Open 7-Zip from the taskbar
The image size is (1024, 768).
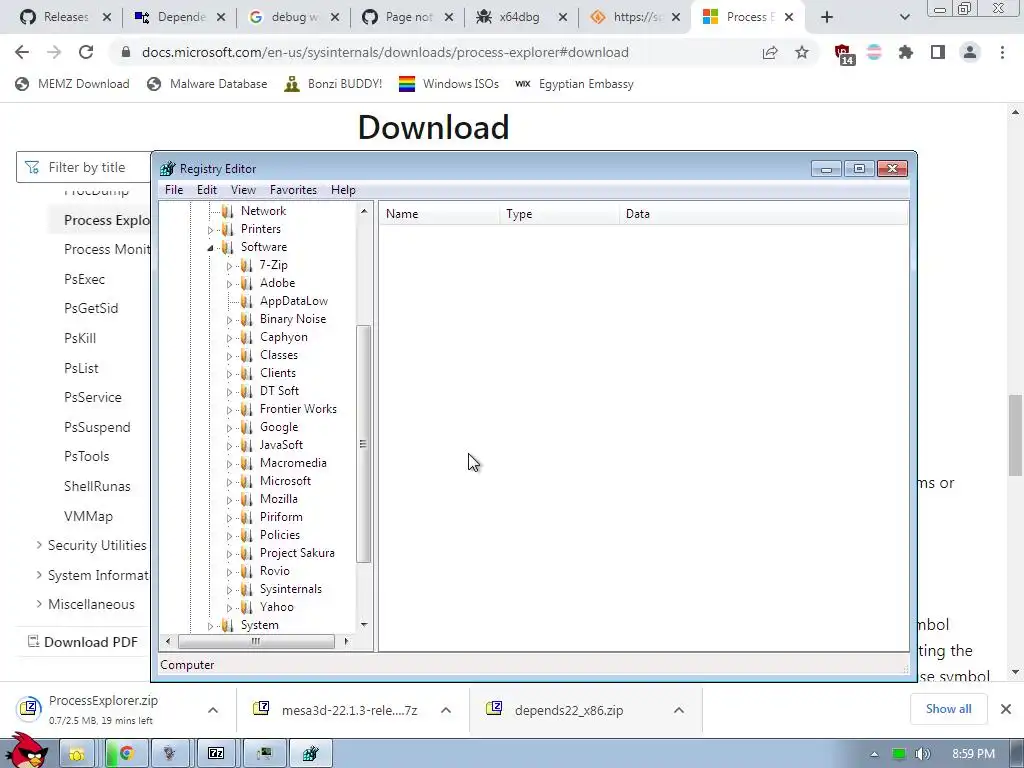216,754
